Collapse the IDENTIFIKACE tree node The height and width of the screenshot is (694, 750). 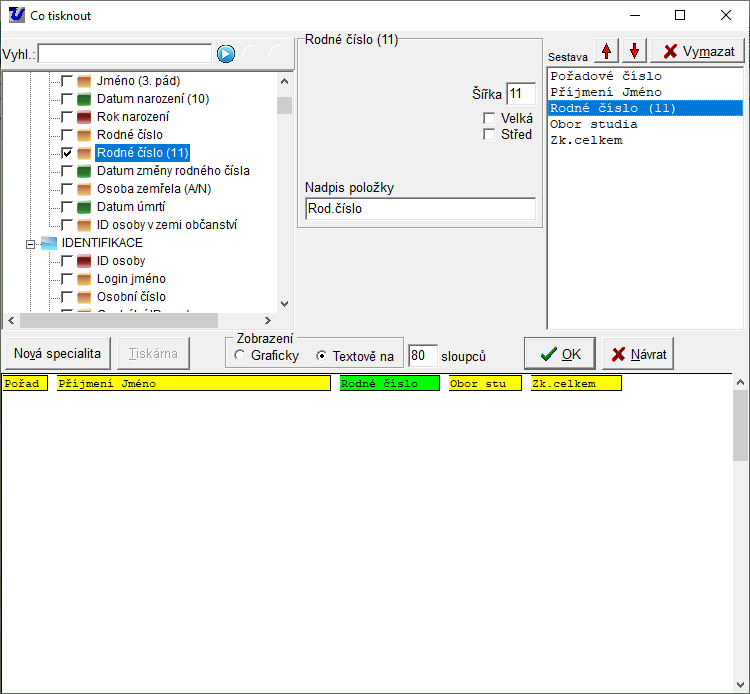tap(31, 243)
